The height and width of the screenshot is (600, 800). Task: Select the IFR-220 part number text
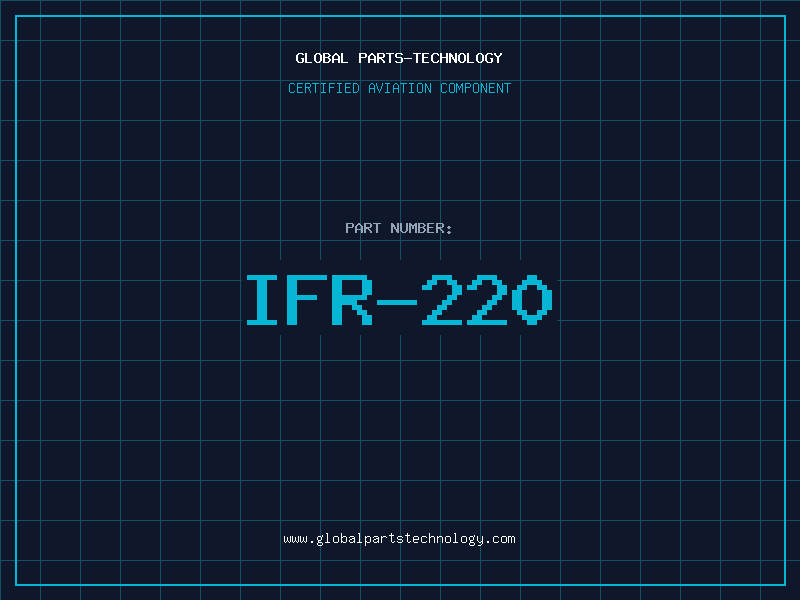[399, 299]
